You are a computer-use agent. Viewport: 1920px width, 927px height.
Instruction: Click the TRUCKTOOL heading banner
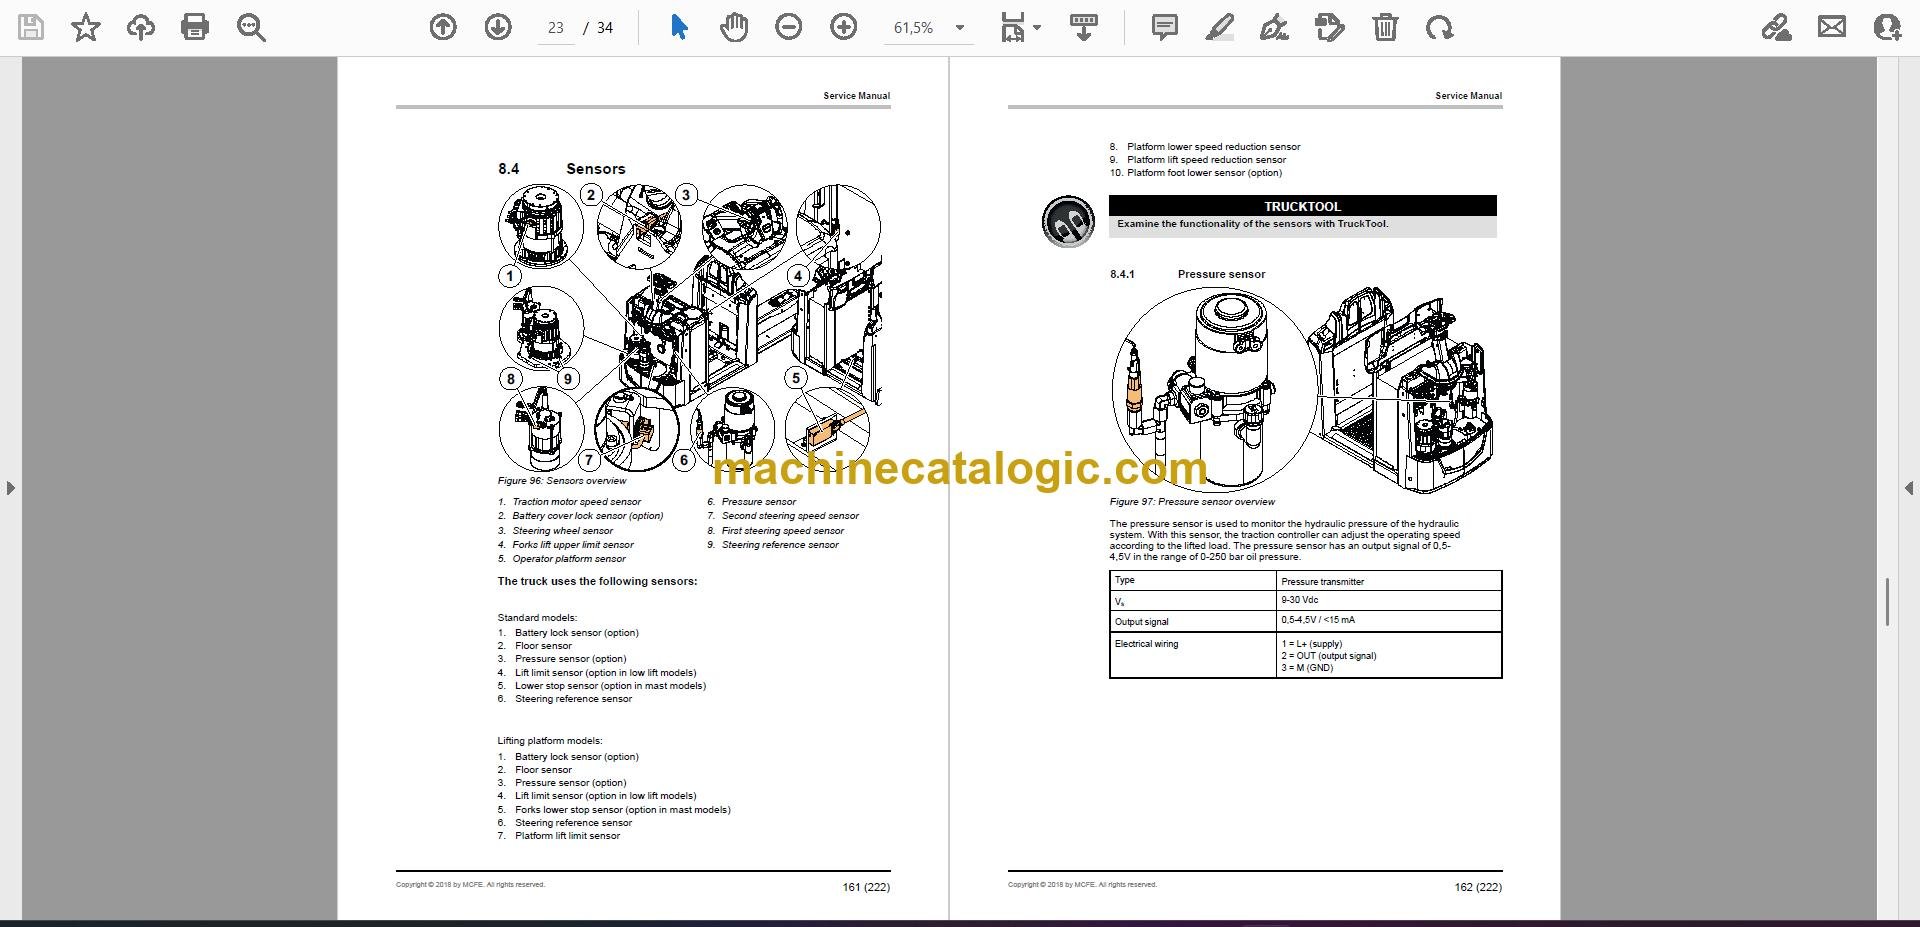pos(1302,206)
